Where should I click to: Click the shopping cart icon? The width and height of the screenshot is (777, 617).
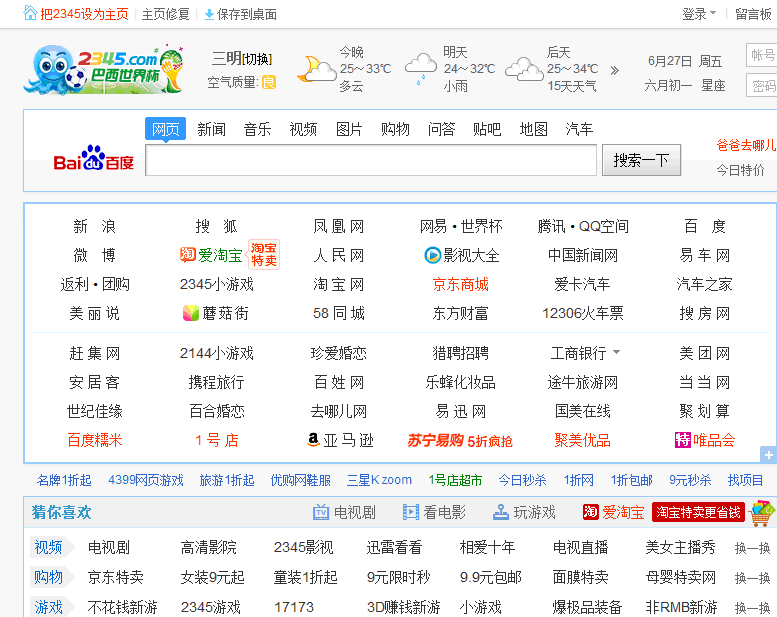[x=762, y=513]
